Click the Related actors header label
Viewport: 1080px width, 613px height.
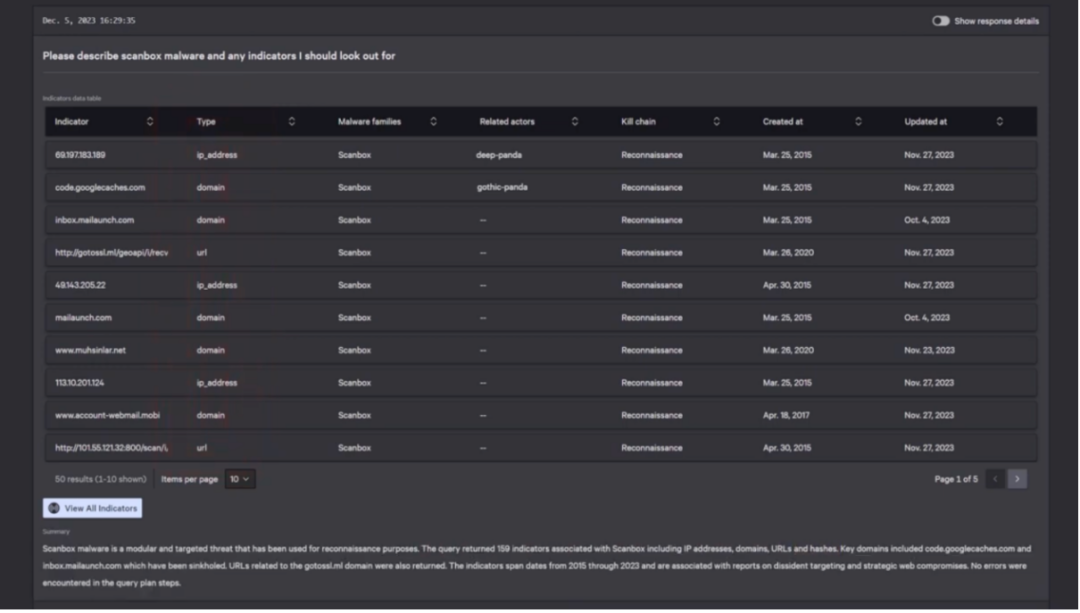[x=507, y=122]
